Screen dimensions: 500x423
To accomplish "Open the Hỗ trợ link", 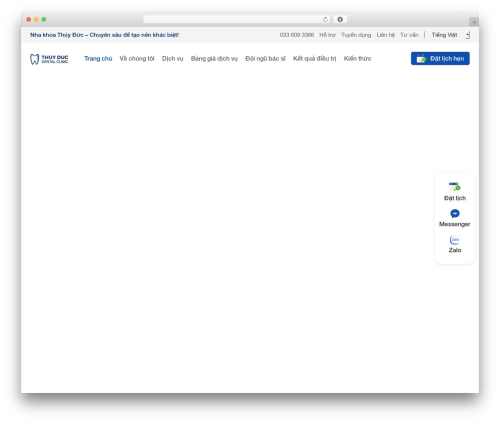I will point(327,35).
